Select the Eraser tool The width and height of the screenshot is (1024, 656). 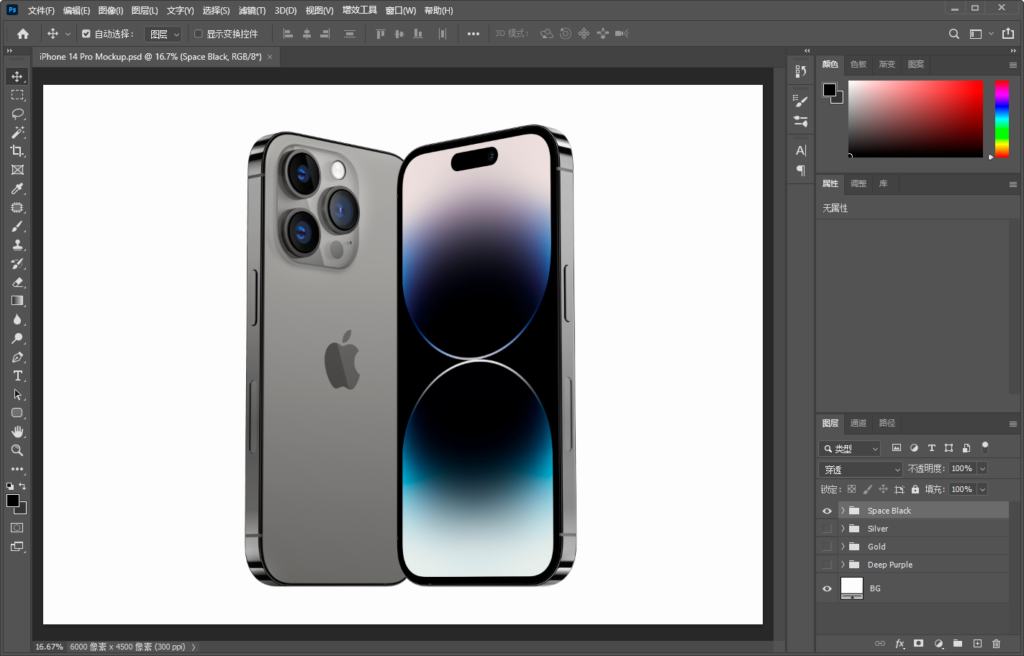click(x=17, y=282)
